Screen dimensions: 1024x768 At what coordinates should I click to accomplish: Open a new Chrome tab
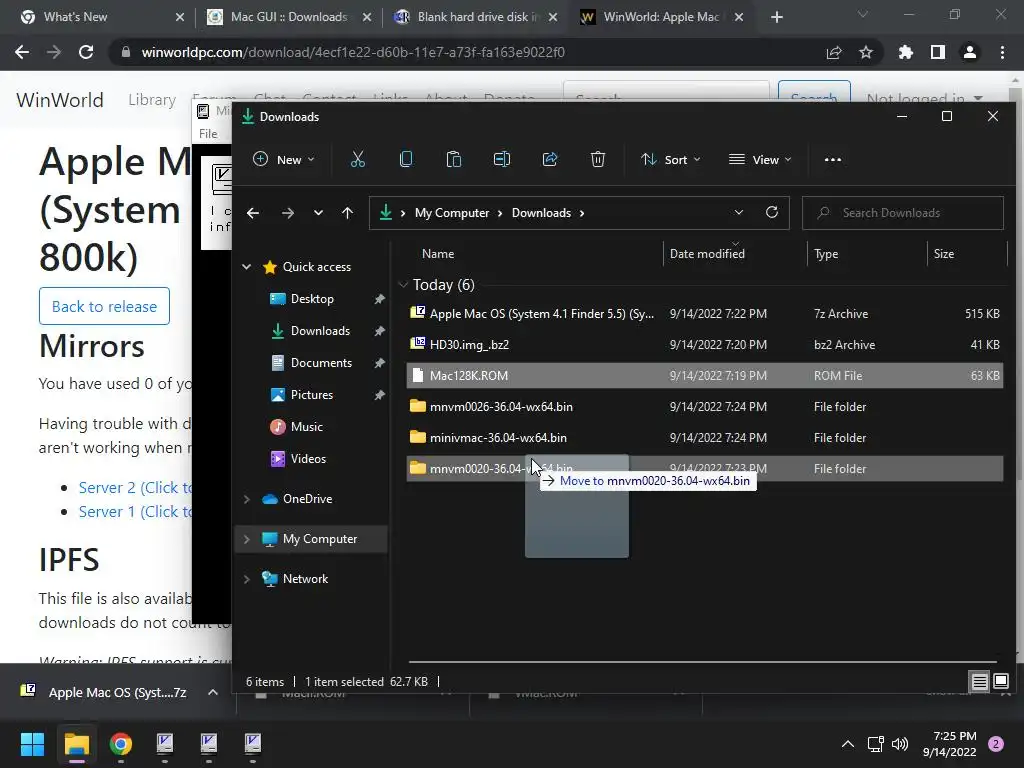(776, 17)
